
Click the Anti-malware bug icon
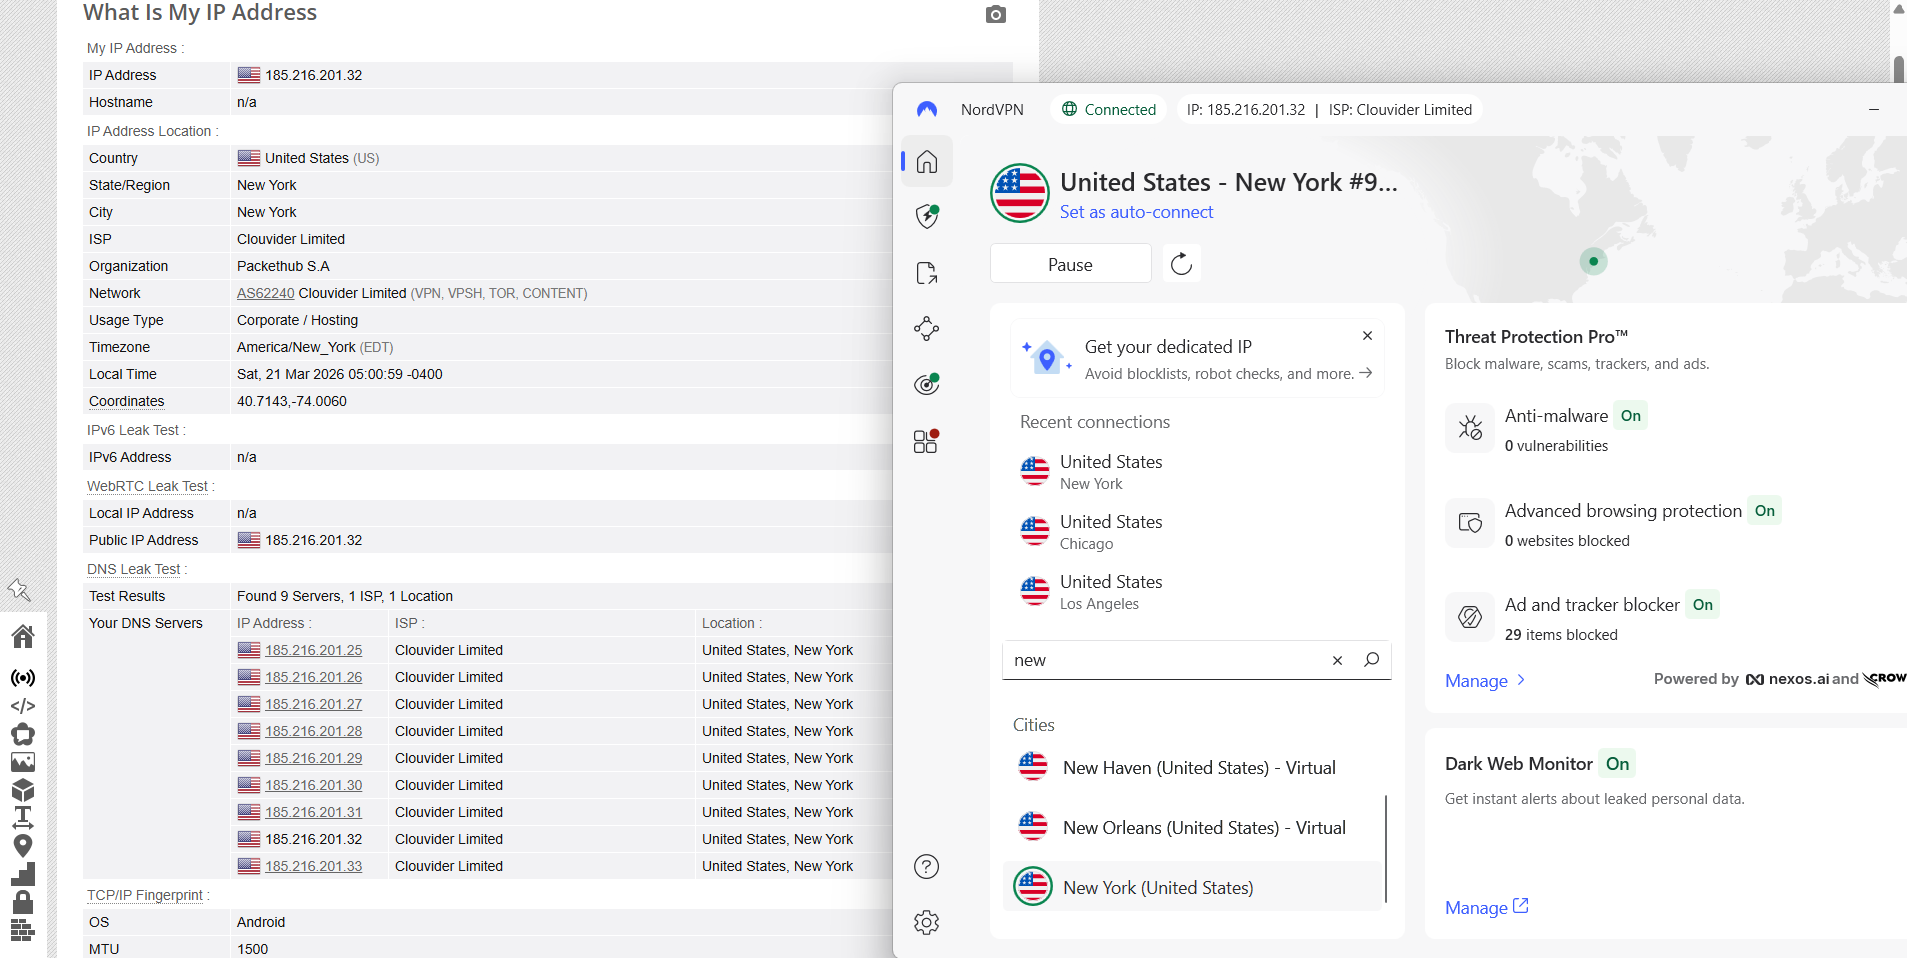(1470, 428)
